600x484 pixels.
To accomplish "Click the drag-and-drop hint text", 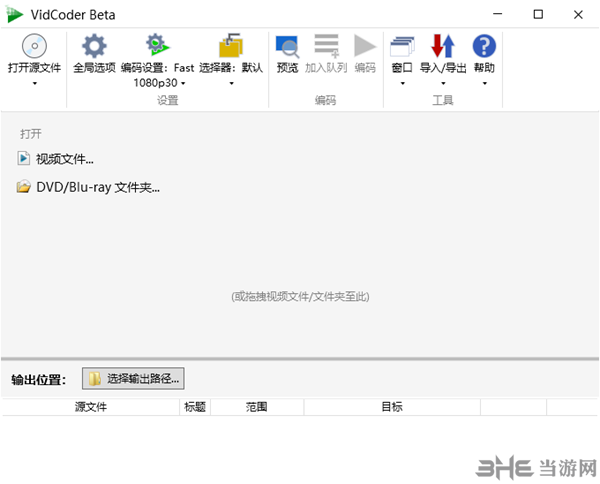I will coord(300,297).
